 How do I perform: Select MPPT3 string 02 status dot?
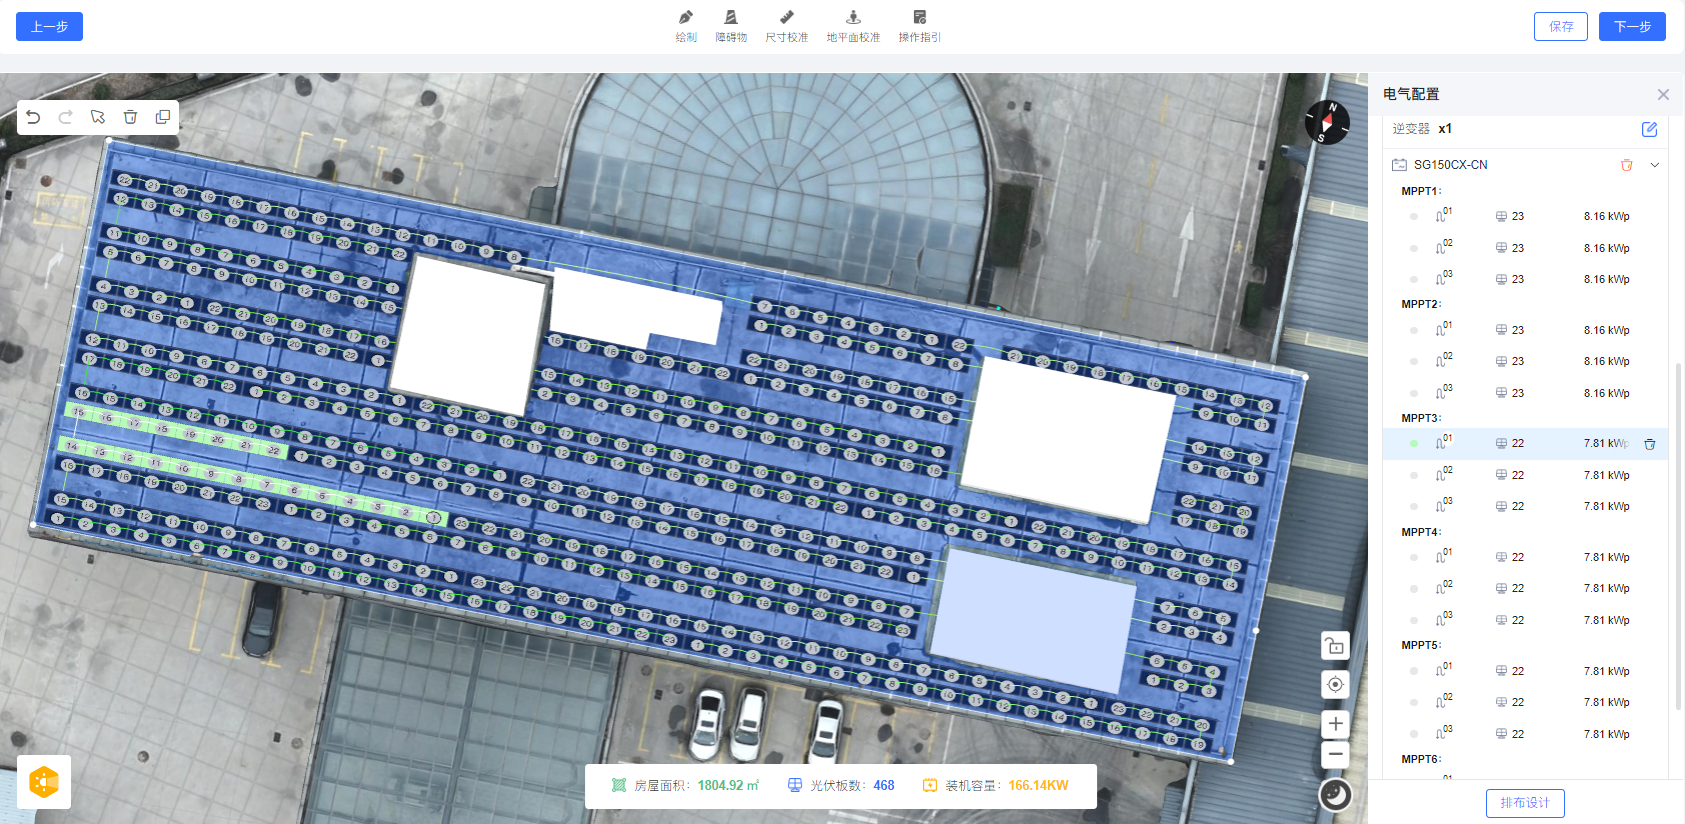pyautogui.click(x=1413, y=475)
